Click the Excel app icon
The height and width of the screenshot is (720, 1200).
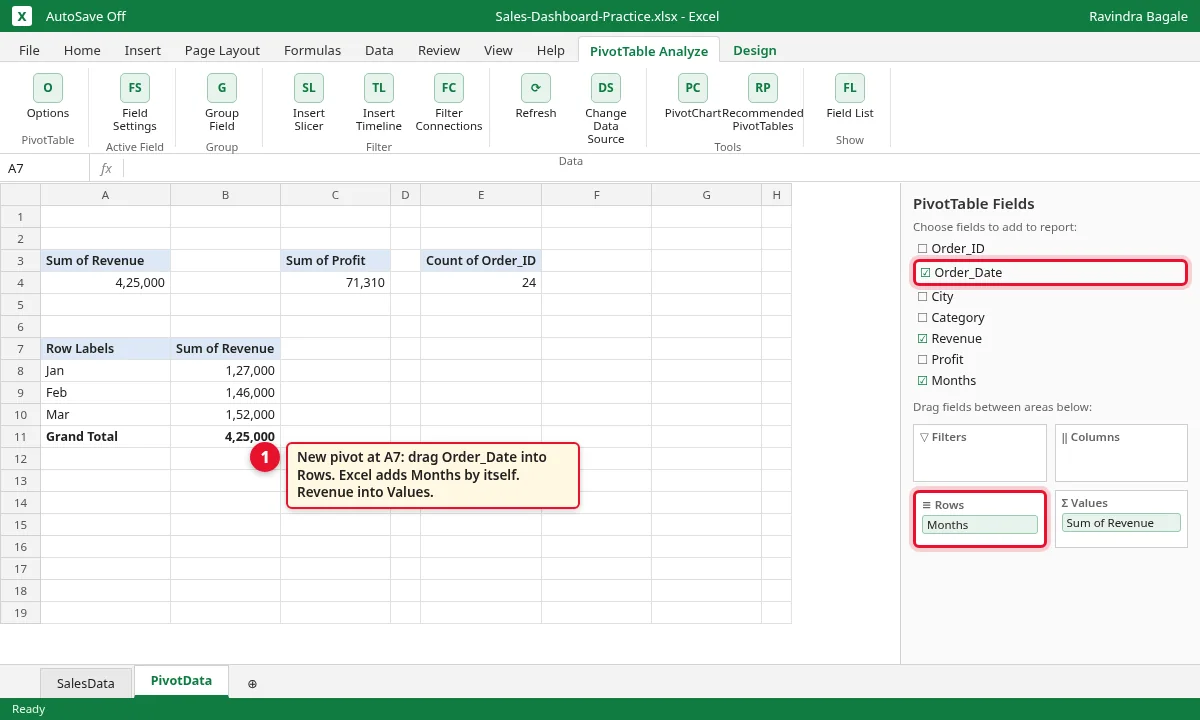[23, 16]
